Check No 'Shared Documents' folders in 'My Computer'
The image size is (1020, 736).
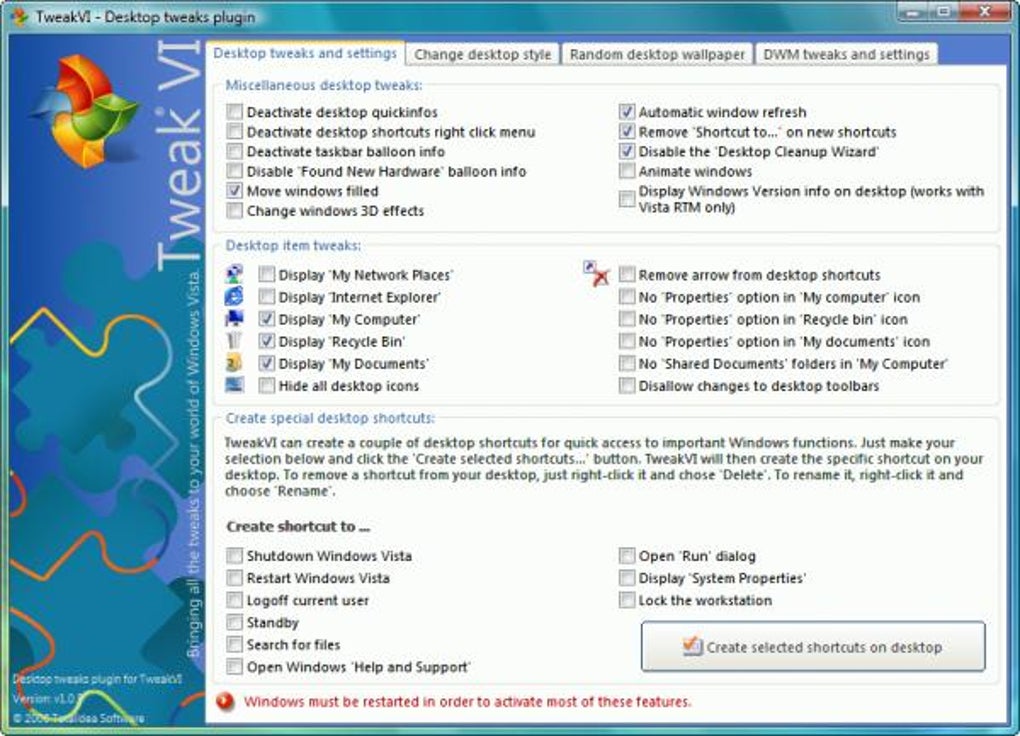pyautogui.click(x=626, y=363)
